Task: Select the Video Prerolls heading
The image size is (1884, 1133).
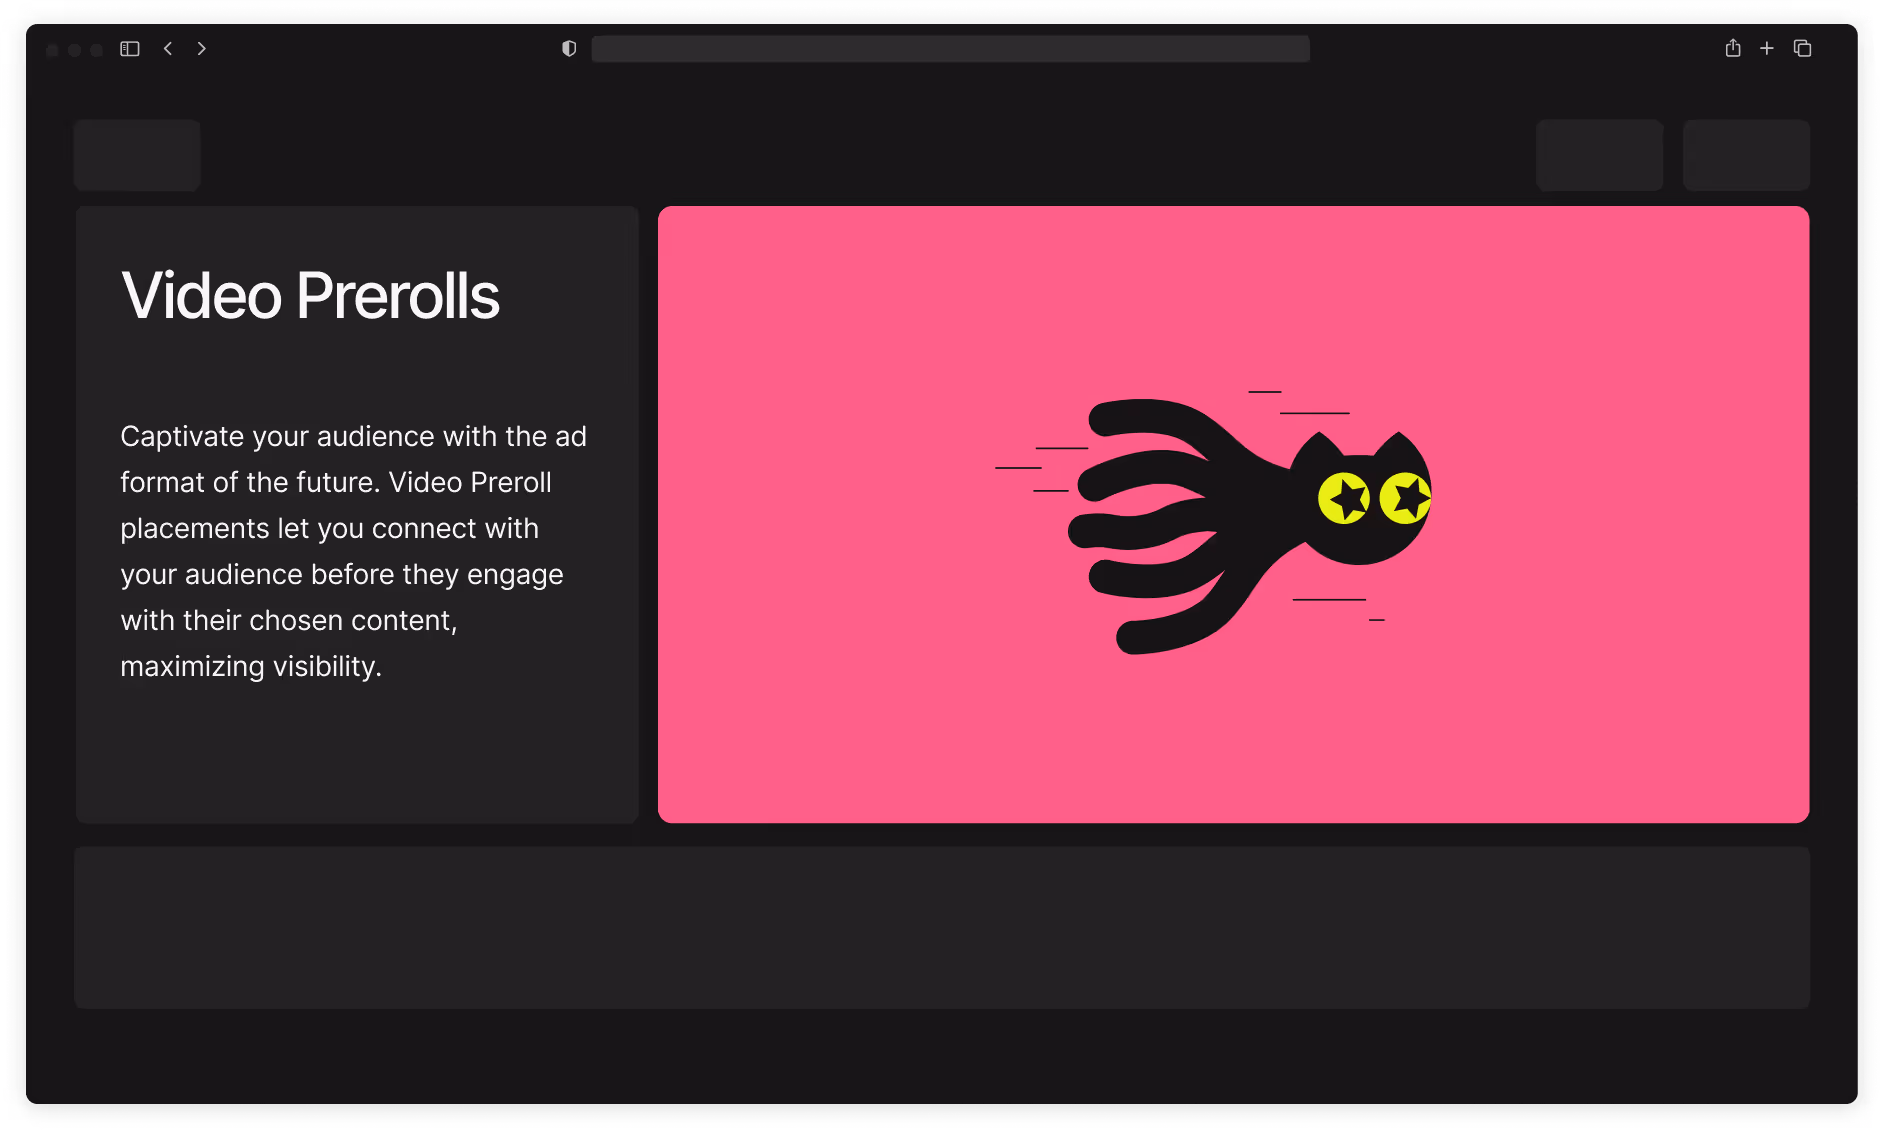Action: click(310, 296)
